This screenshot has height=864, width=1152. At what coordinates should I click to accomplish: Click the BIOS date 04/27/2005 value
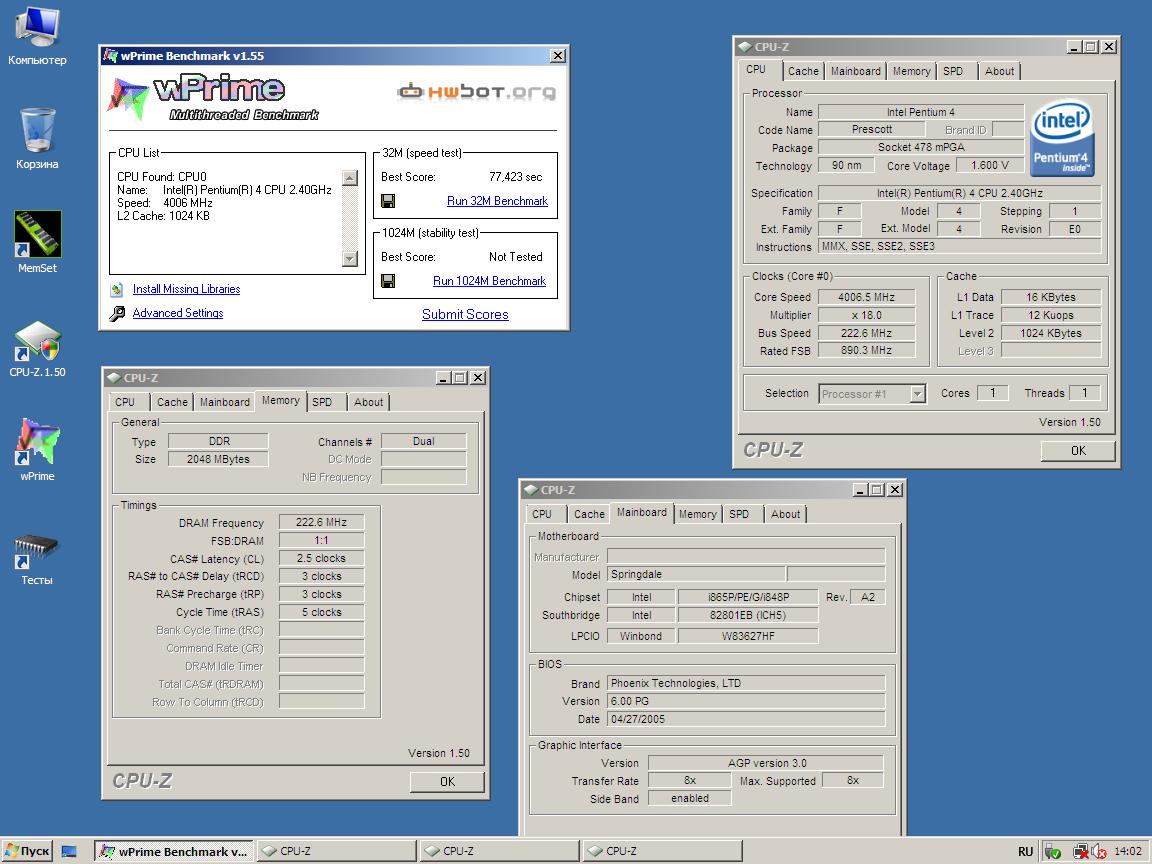click(x=746, y=719)
